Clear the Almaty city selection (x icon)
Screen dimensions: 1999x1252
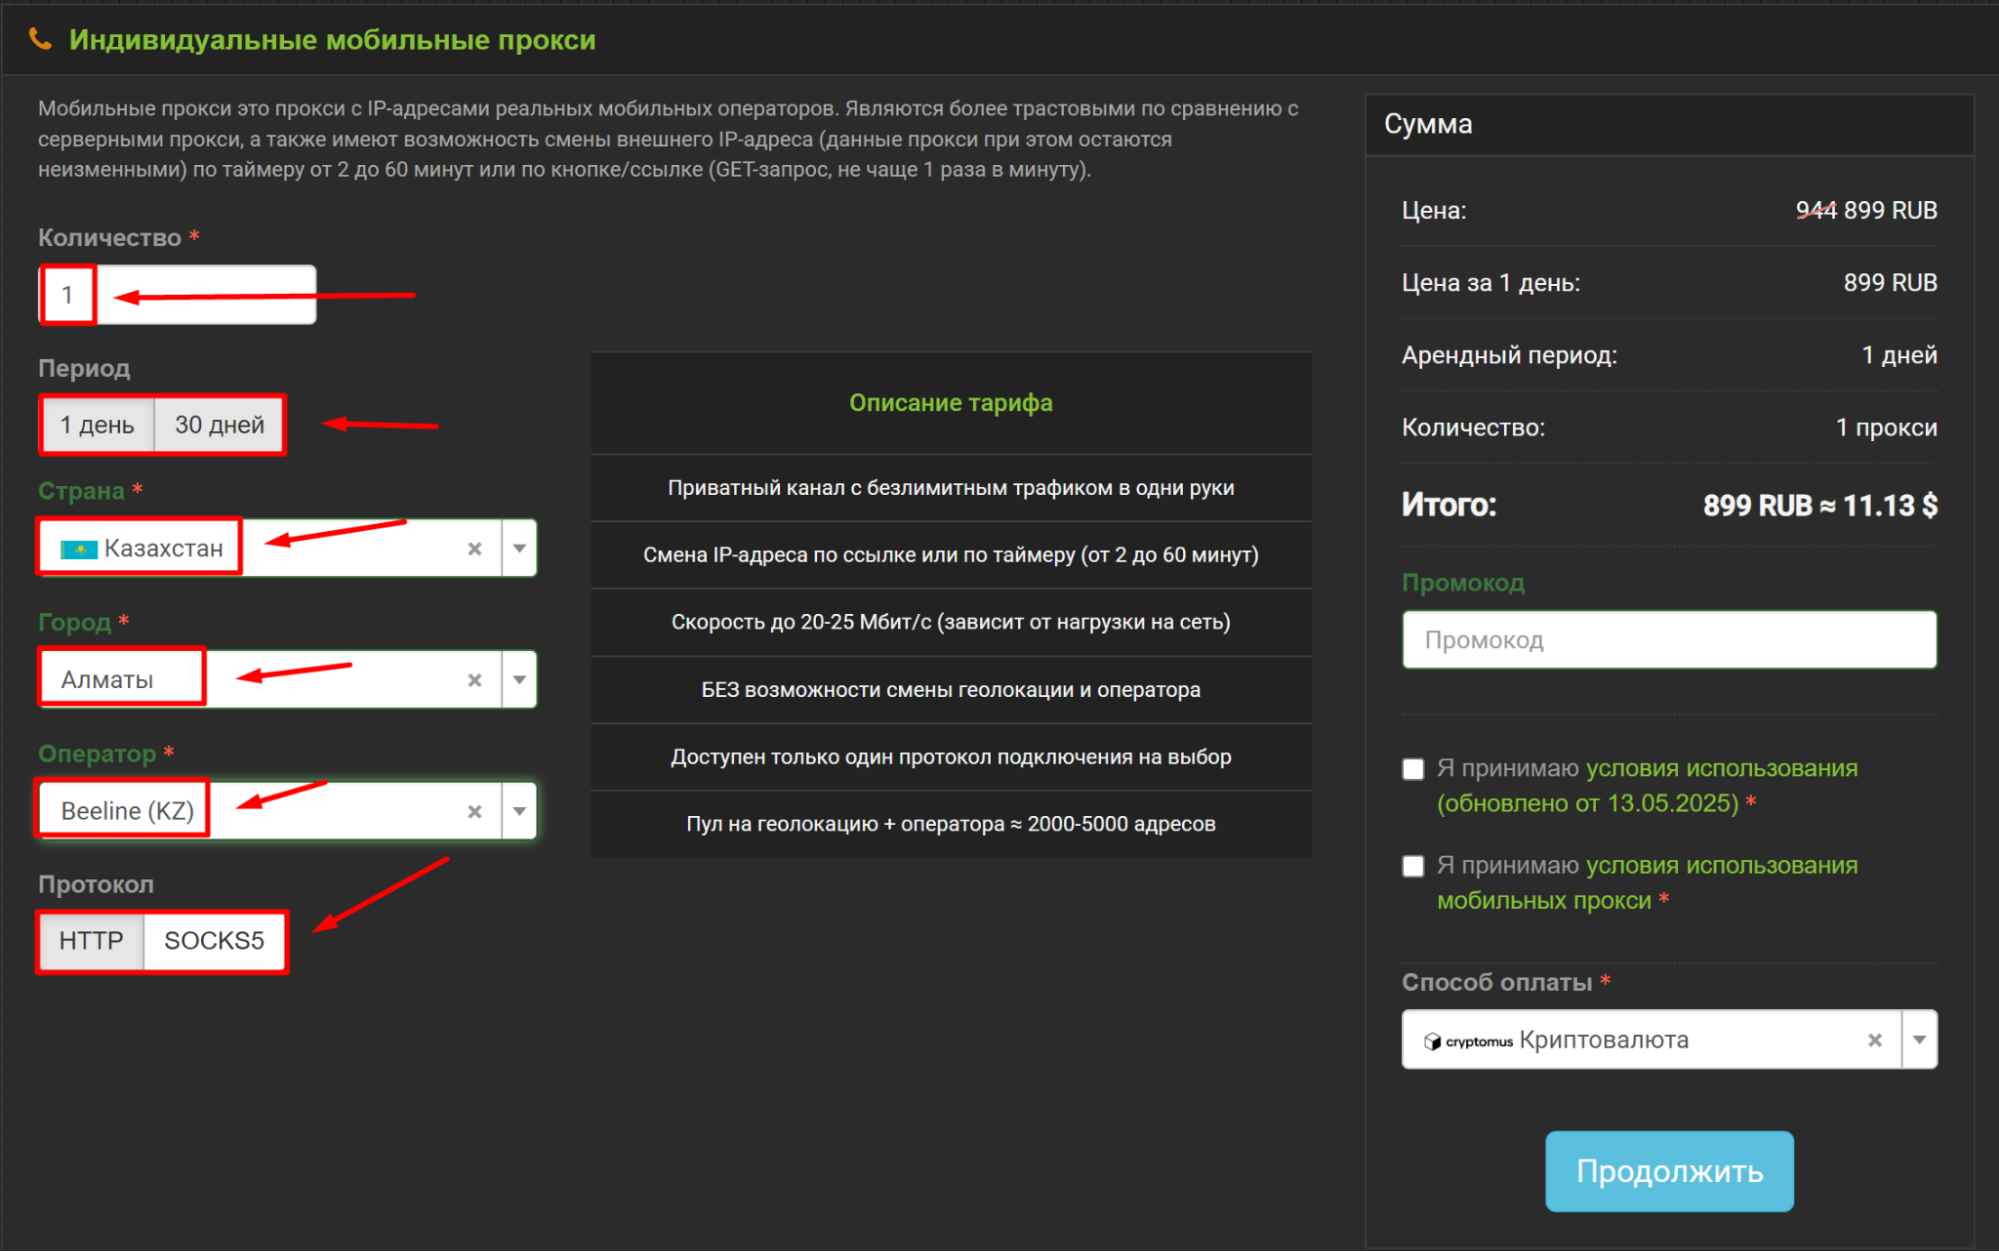tap(475, 680)
